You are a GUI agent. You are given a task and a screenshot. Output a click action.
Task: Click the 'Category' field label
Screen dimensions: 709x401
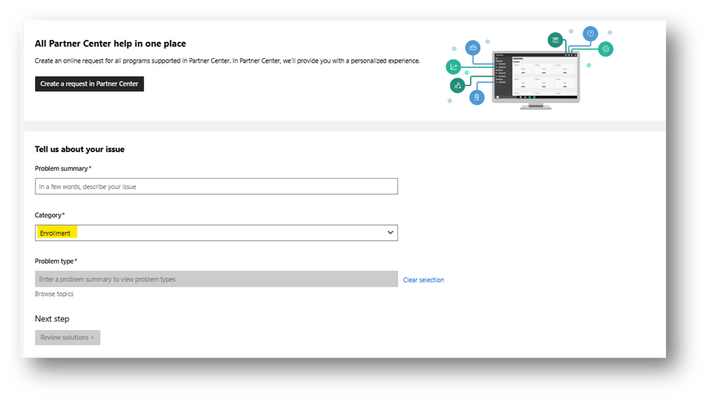point(50,215)
